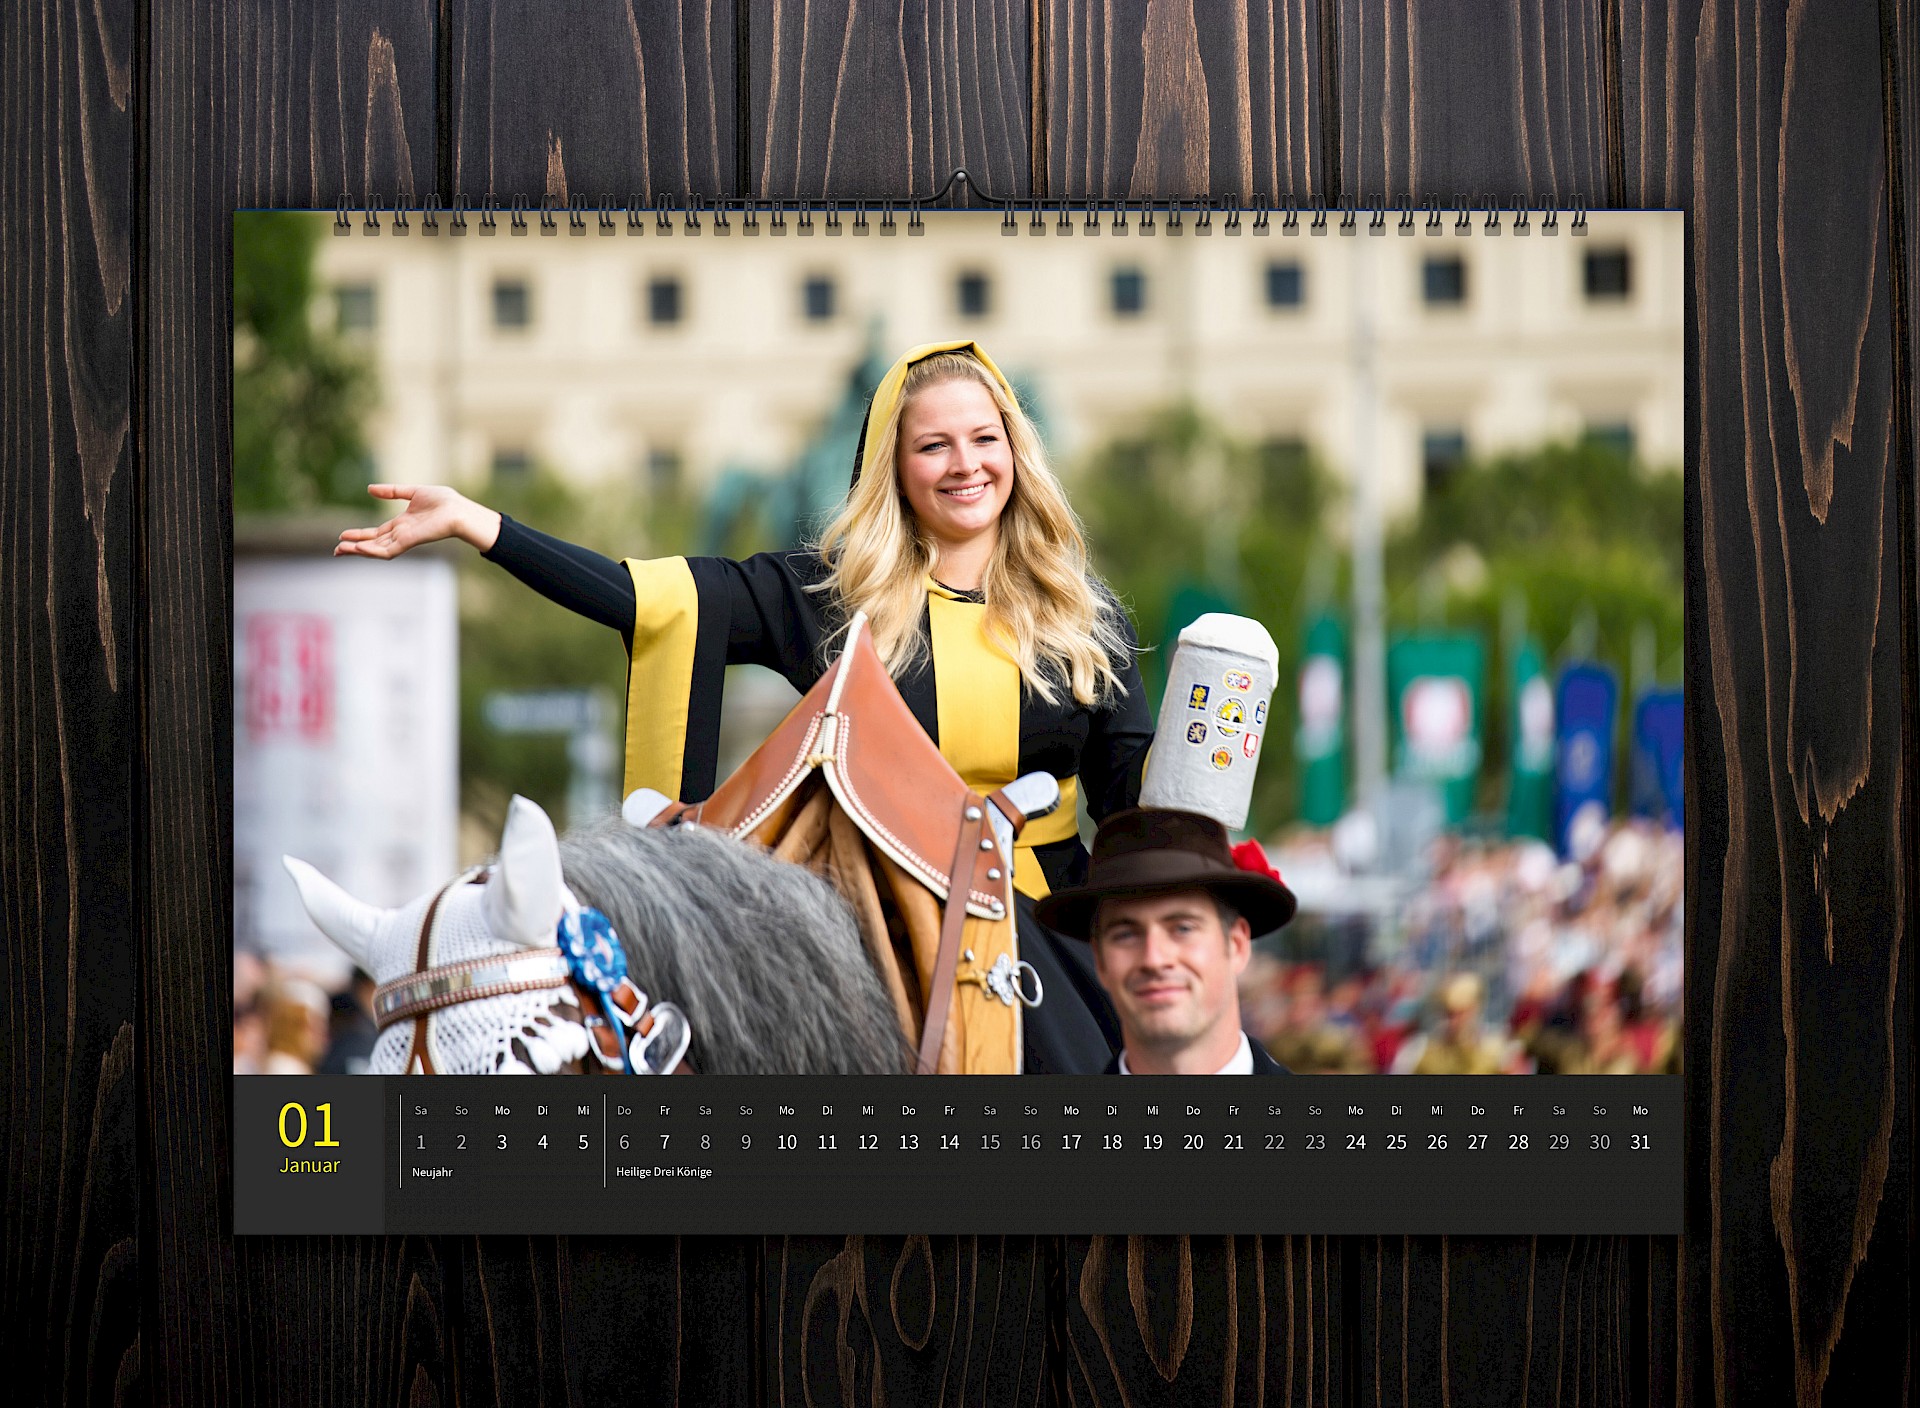Viewport: 1920px width, 1408px height.
Task: Click the yellow month number 01
Action: click(x=309, y=1126)
